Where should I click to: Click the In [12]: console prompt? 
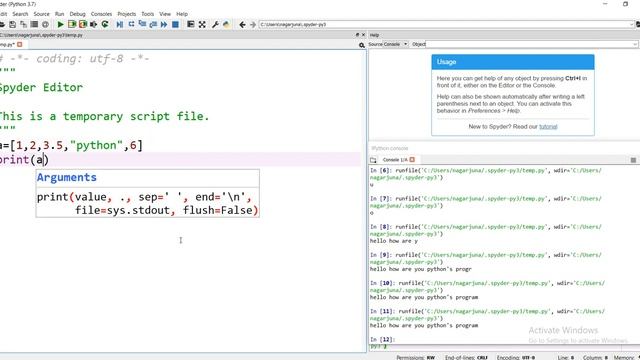click(x=382, y=339)
